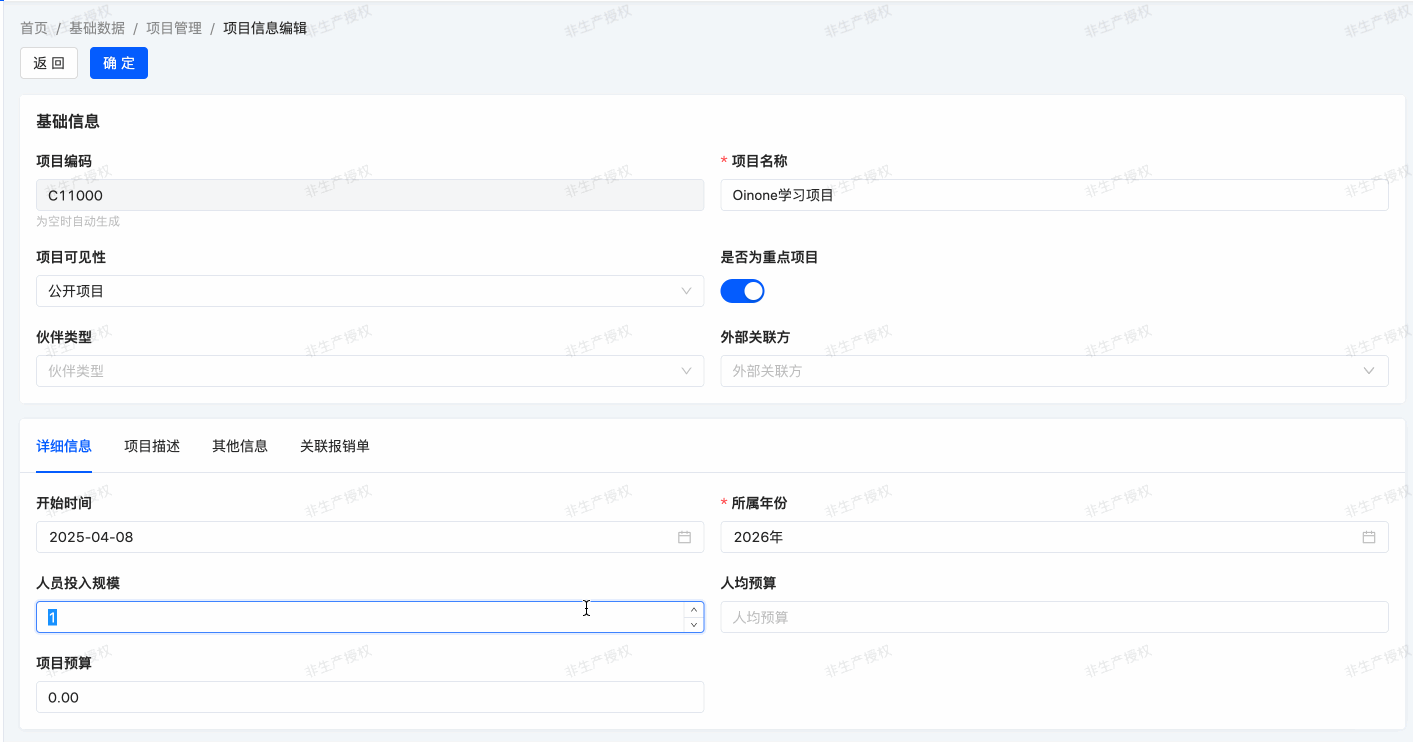The image size is (1413, 742).
Task: Open the 外部关联方 dropdown
Action: pyautogui.click(x=1053, y=371)
